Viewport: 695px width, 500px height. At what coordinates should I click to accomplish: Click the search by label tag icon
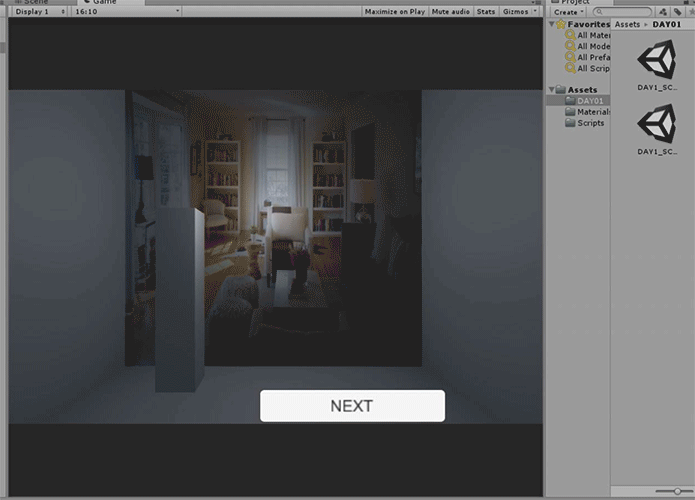click(678, 12)
